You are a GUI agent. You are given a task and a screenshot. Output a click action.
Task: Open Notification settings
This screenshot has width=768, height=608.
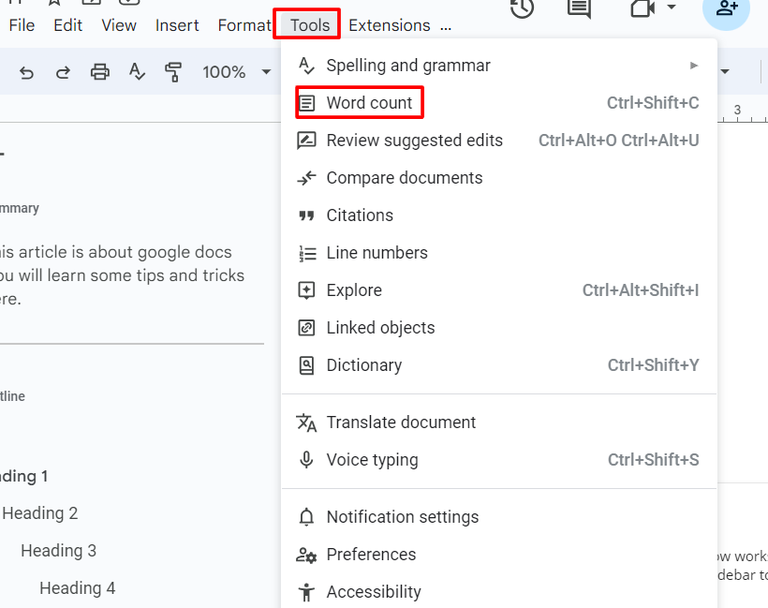499,517
